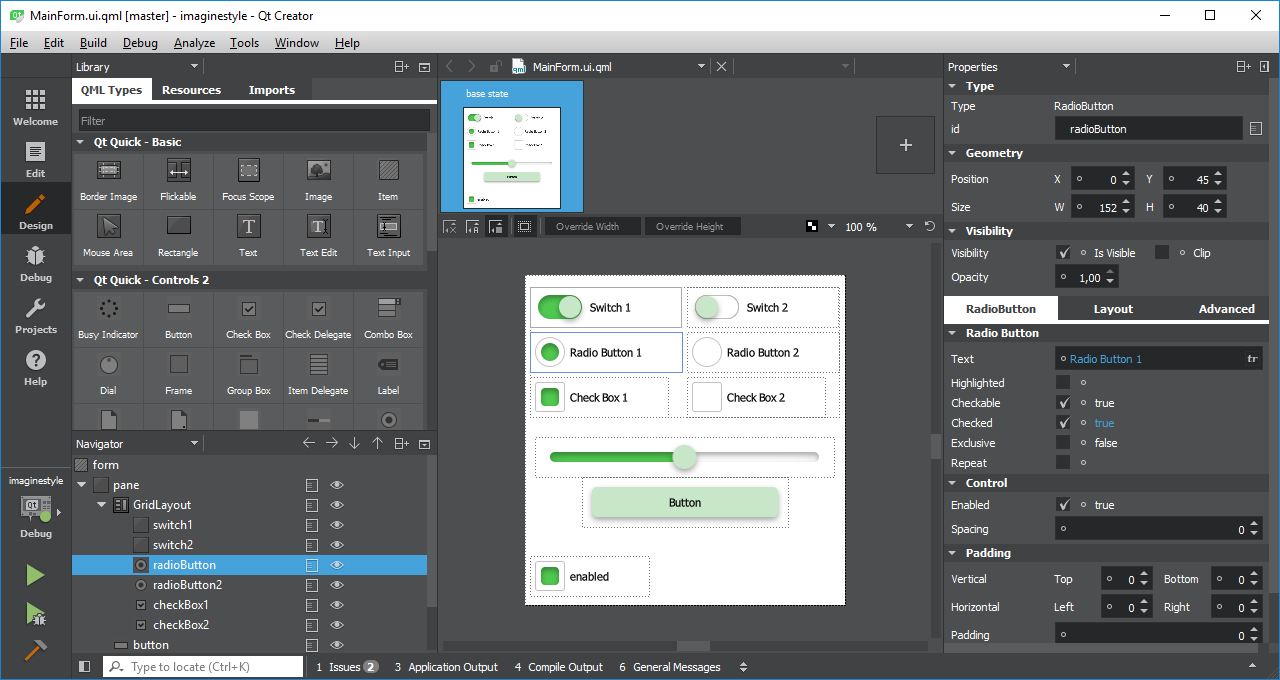This screenshot has width=1280, height=680.
Task: Open the Layout tab in Properties
Action: 1113,309
